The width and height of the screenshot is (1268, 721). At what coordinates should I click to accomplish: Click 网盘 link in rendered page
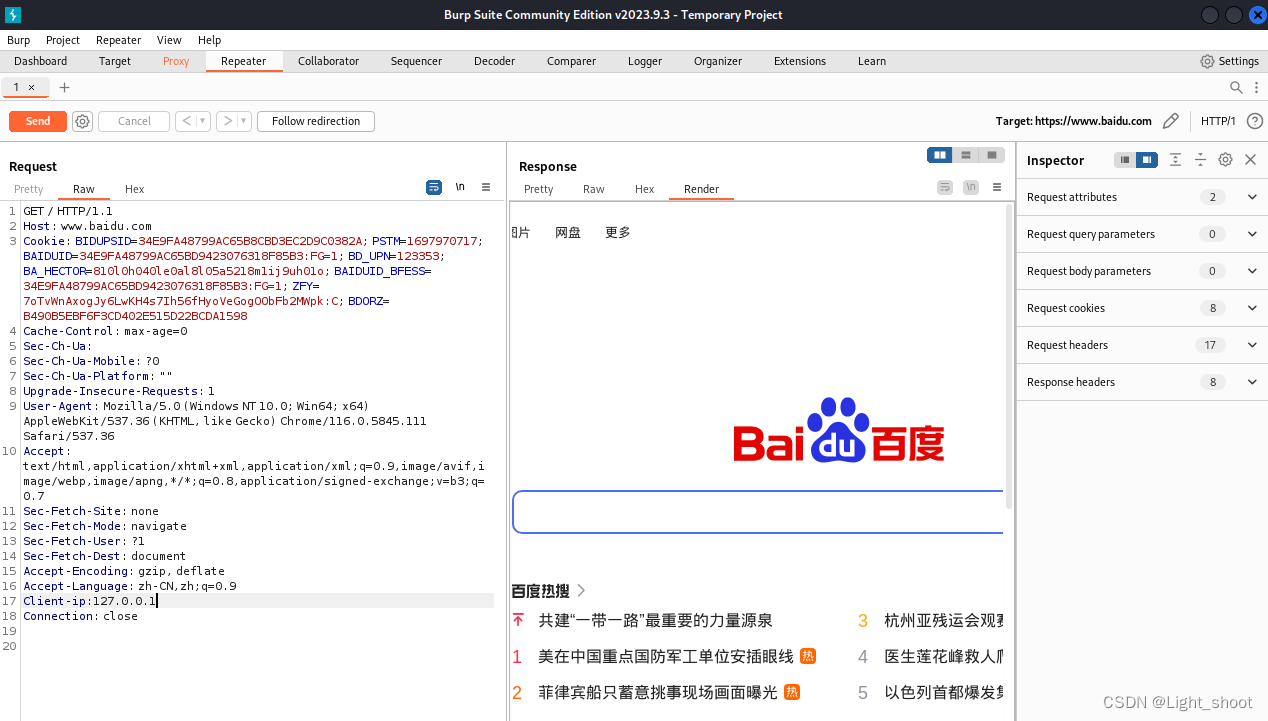(568, 232)
